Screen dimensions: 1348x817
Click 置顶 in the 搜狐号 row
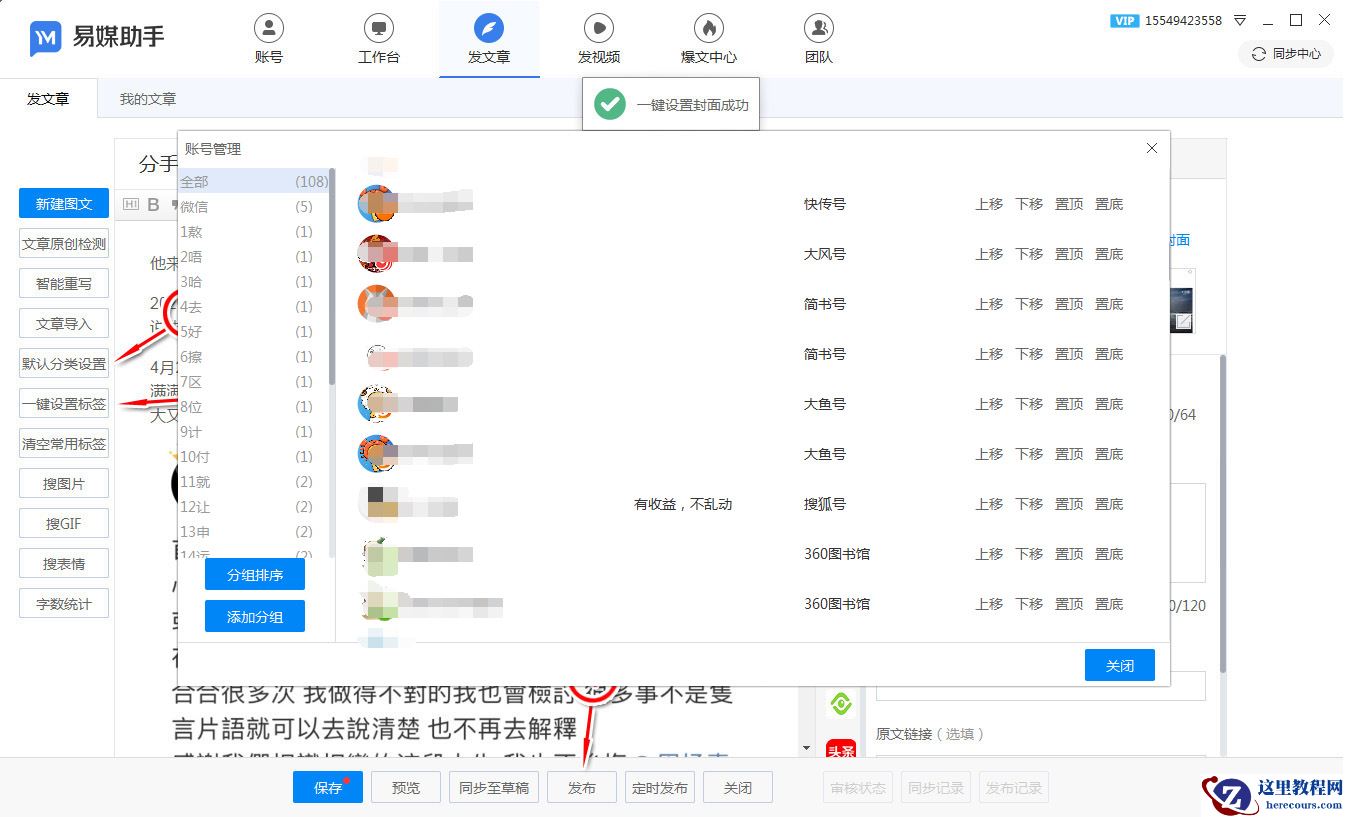click(x=1069, y=504)
